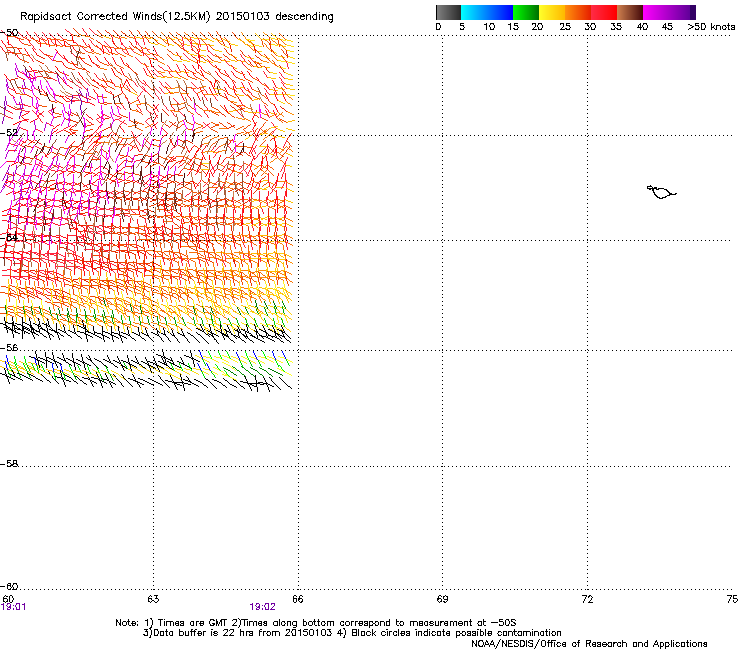Viewport: 740px width, 650px height.
Task: Click the legend tick label '25'
Action: point(565,27)
